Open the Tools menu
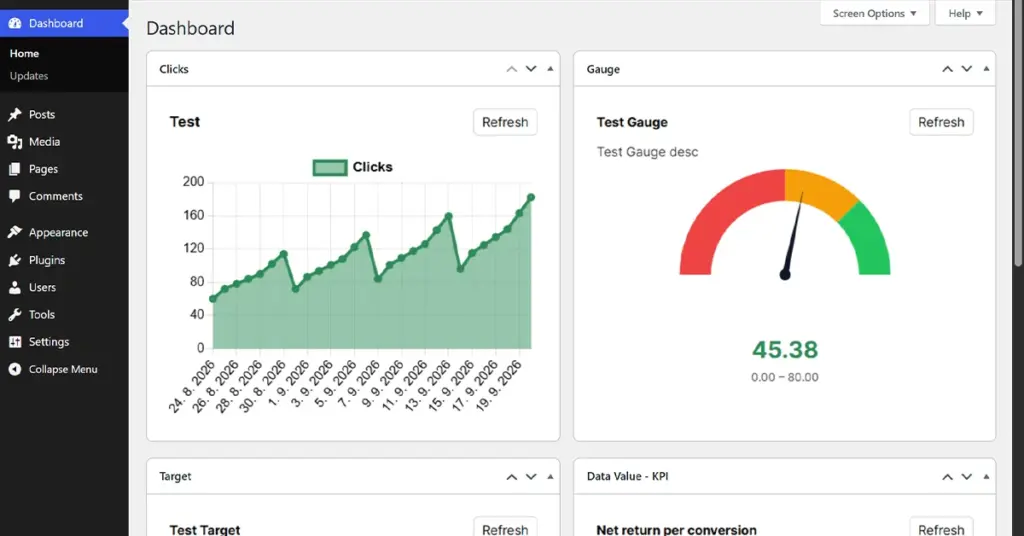Screen dimensions: 1024x536 [x=64, y=315]
